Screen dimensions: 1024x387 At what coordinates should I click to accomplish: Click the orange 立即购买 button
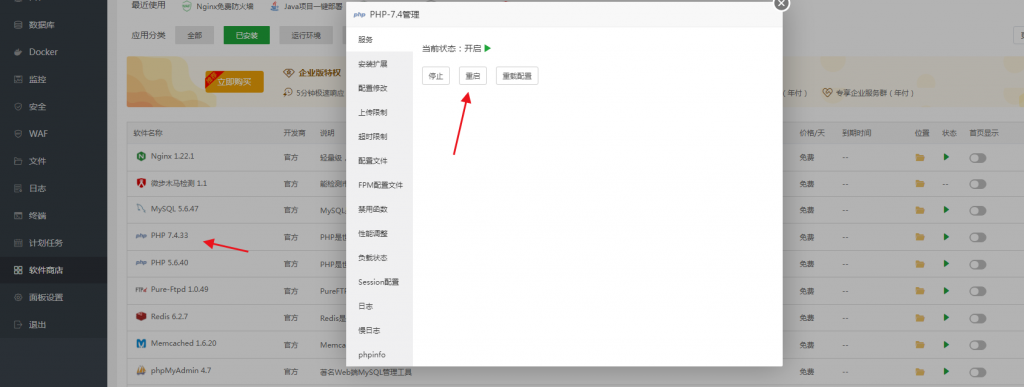coord(234,82)
